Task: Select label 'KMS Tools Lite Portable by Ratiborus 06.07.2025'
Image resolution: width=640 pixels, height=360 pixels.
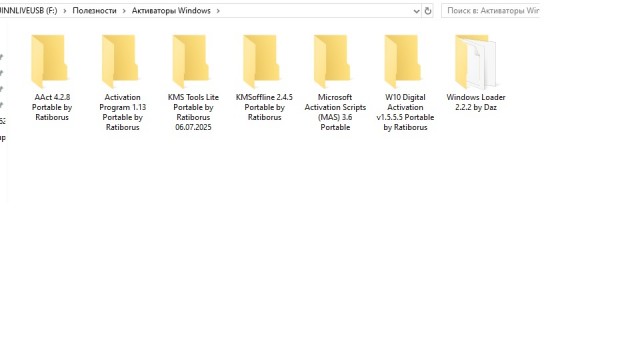Action: (x=193, y=112)
